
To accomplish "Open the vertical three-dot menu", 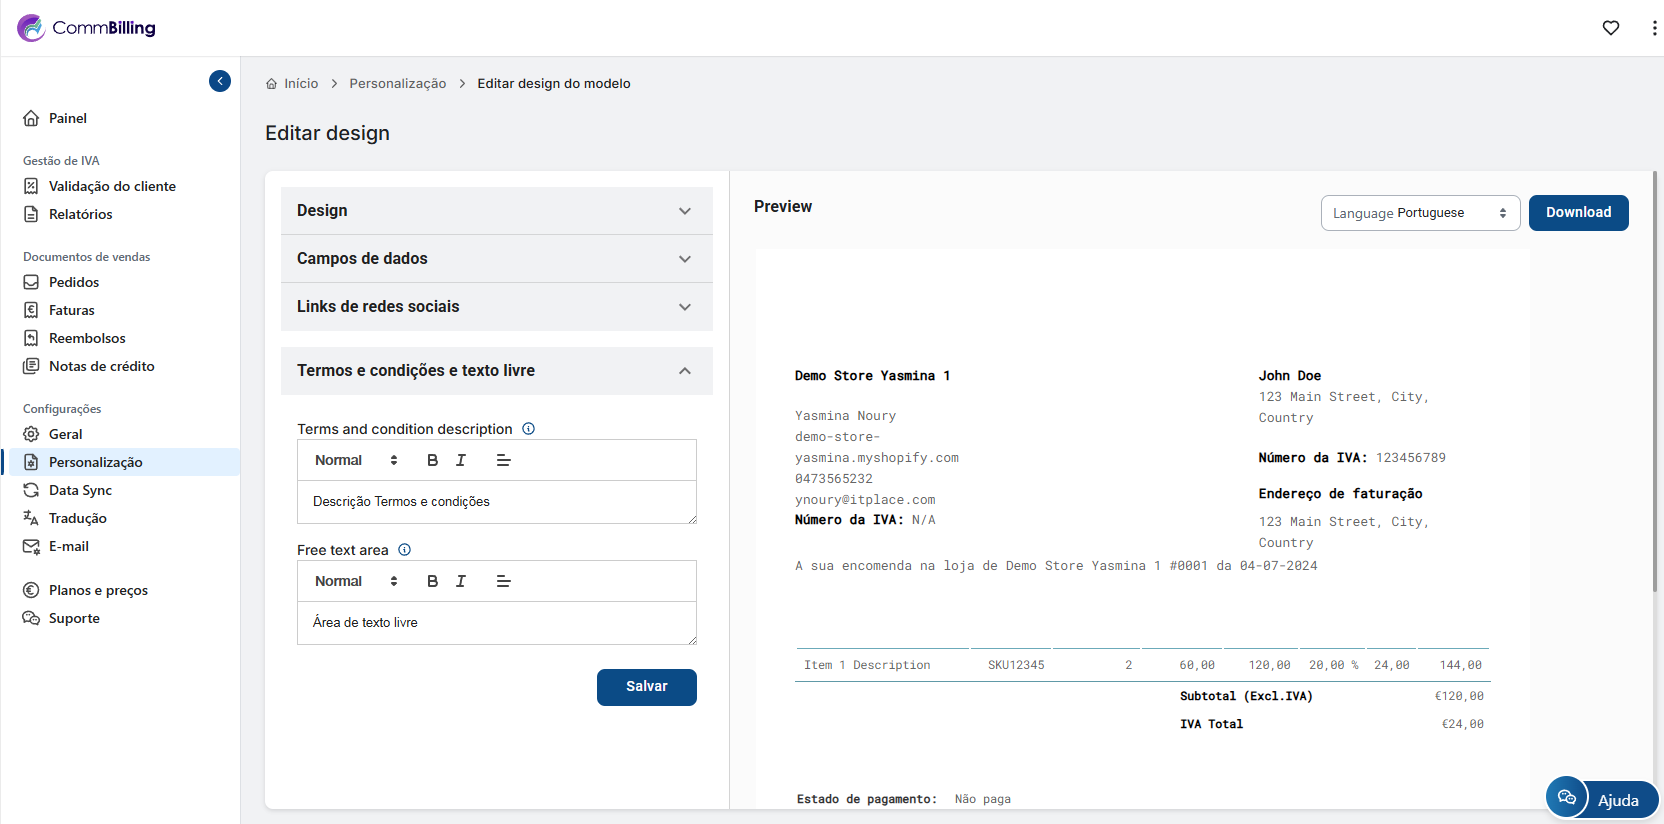I will point(1654,28).
